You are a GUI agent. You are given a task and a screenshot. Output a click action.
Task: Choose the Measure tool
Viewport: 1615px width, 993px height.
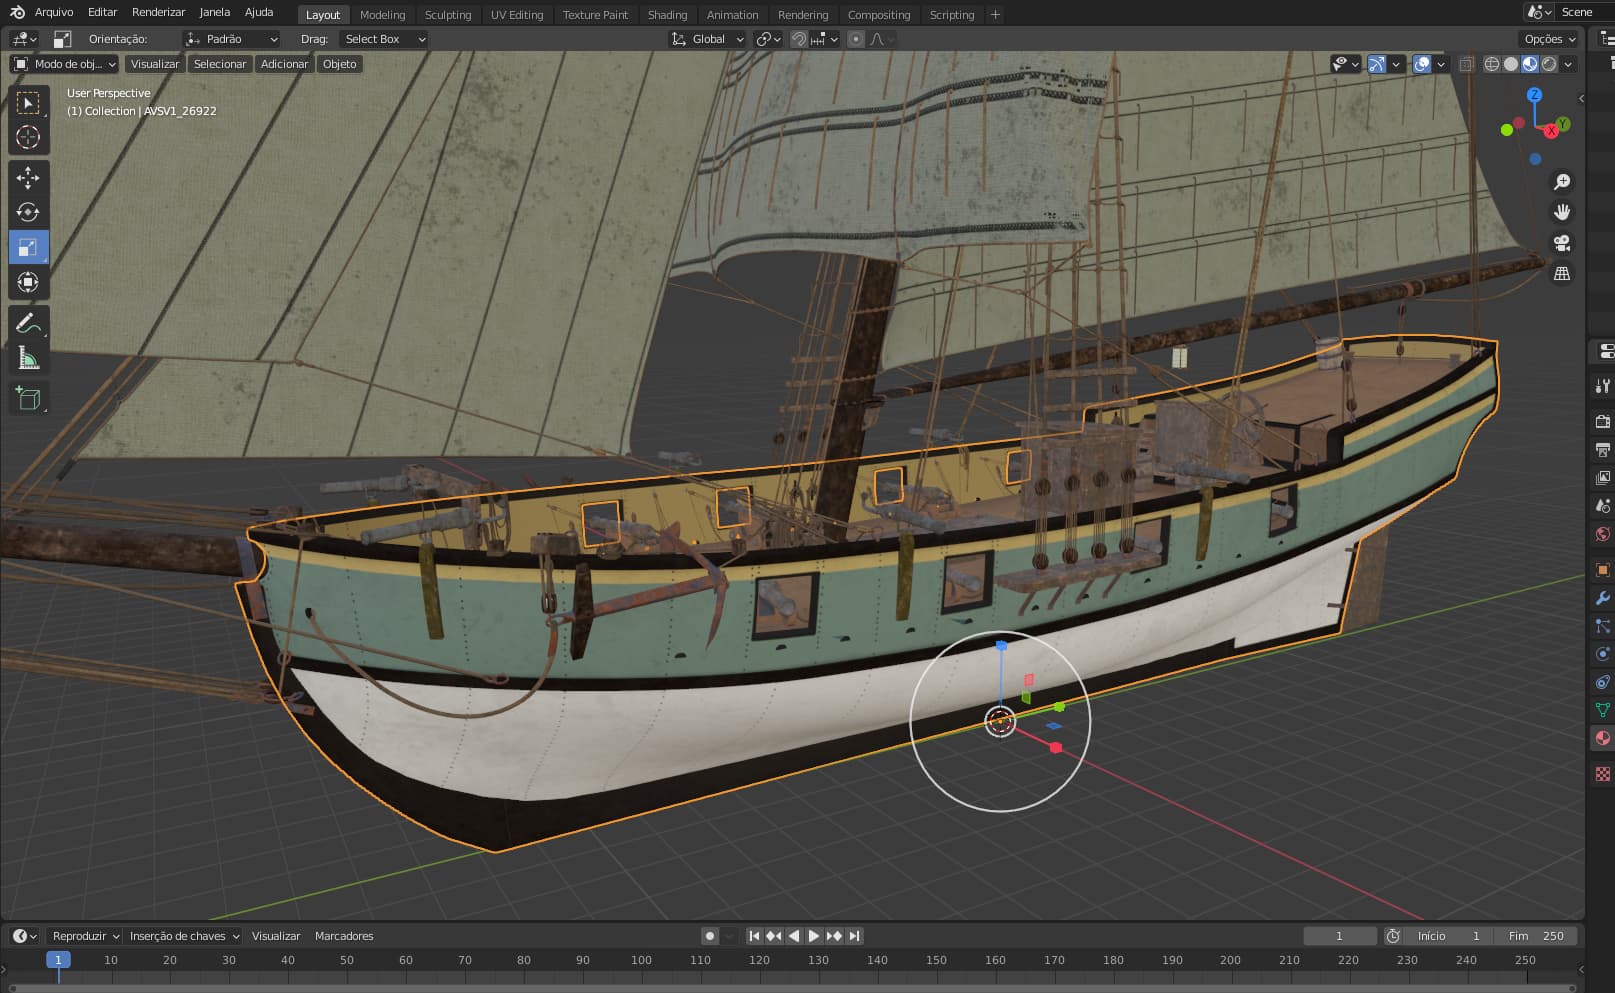28,358
